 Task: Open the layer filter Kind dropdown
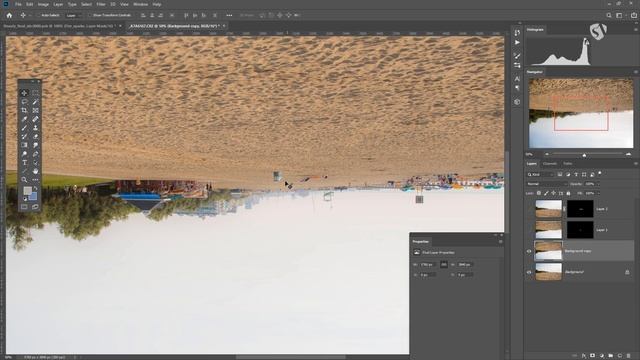coord(540,174)
